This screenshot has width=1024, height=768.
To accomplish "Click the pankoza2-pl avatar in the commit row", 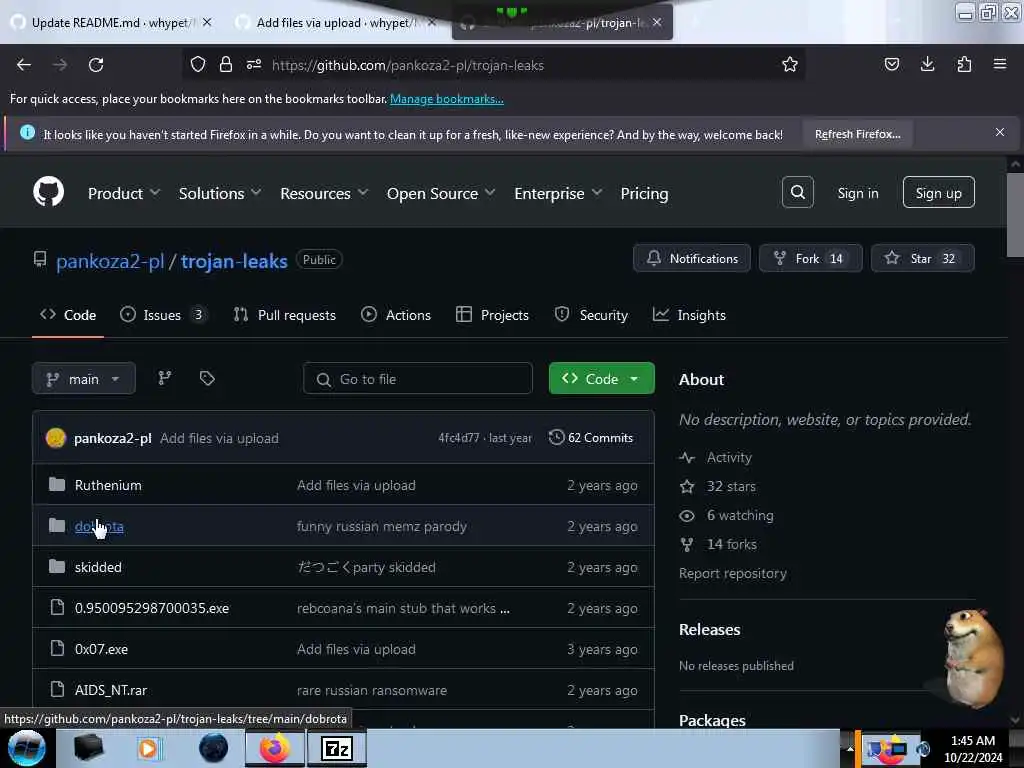I will click(x=56, y=438).
